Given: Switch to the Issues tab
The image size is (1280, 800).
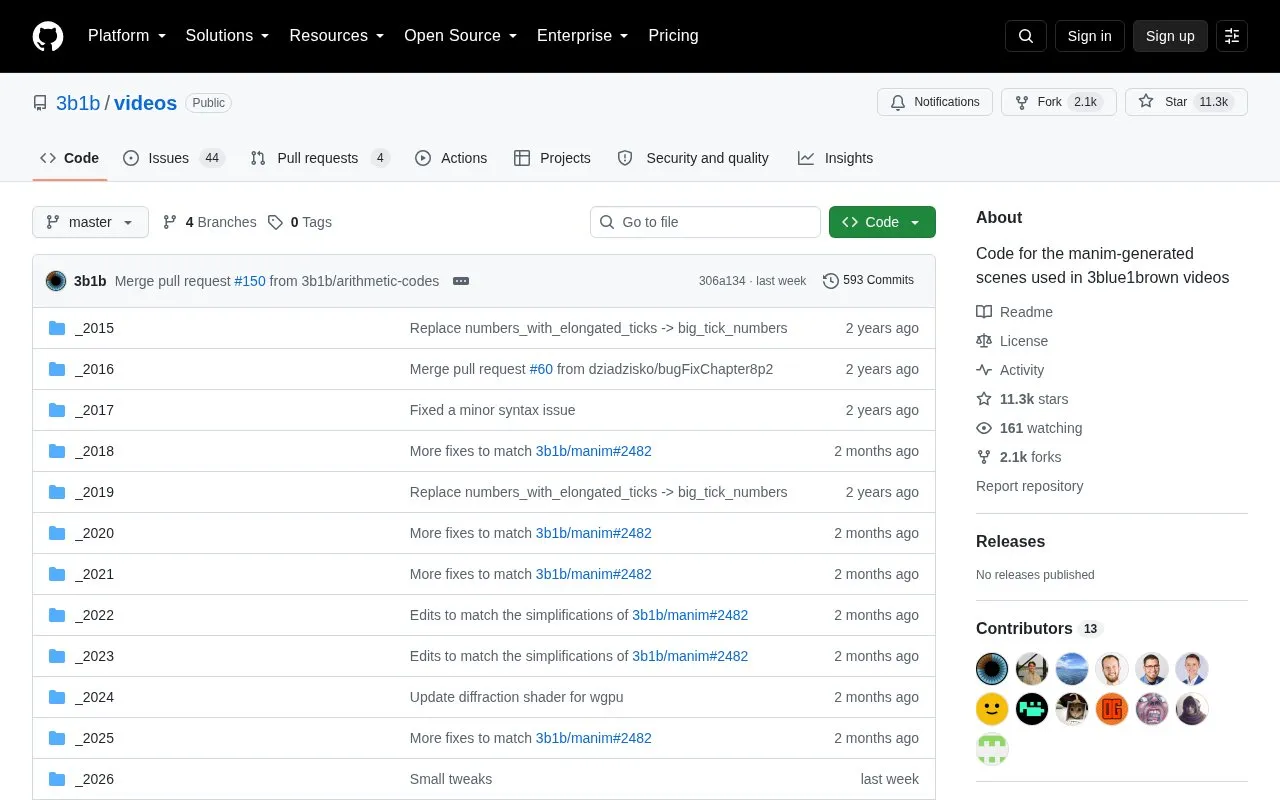Looking at the screenshot, I should pyautogui.click(x=174, y=158).
